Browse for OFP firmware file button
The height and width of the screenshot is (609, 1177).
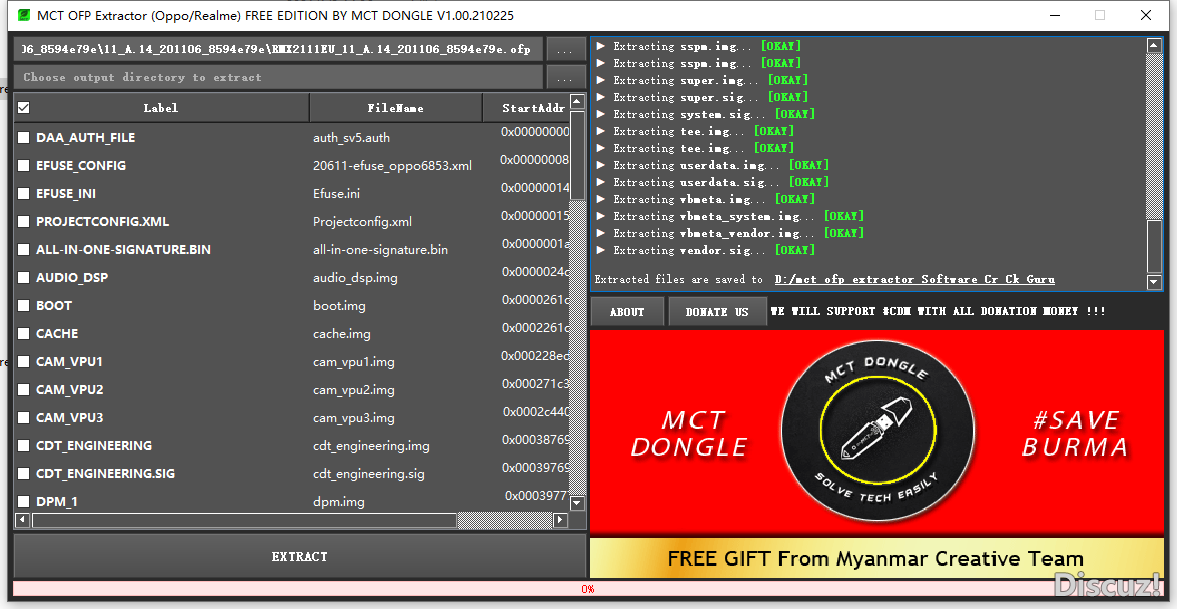pos(565,50)
